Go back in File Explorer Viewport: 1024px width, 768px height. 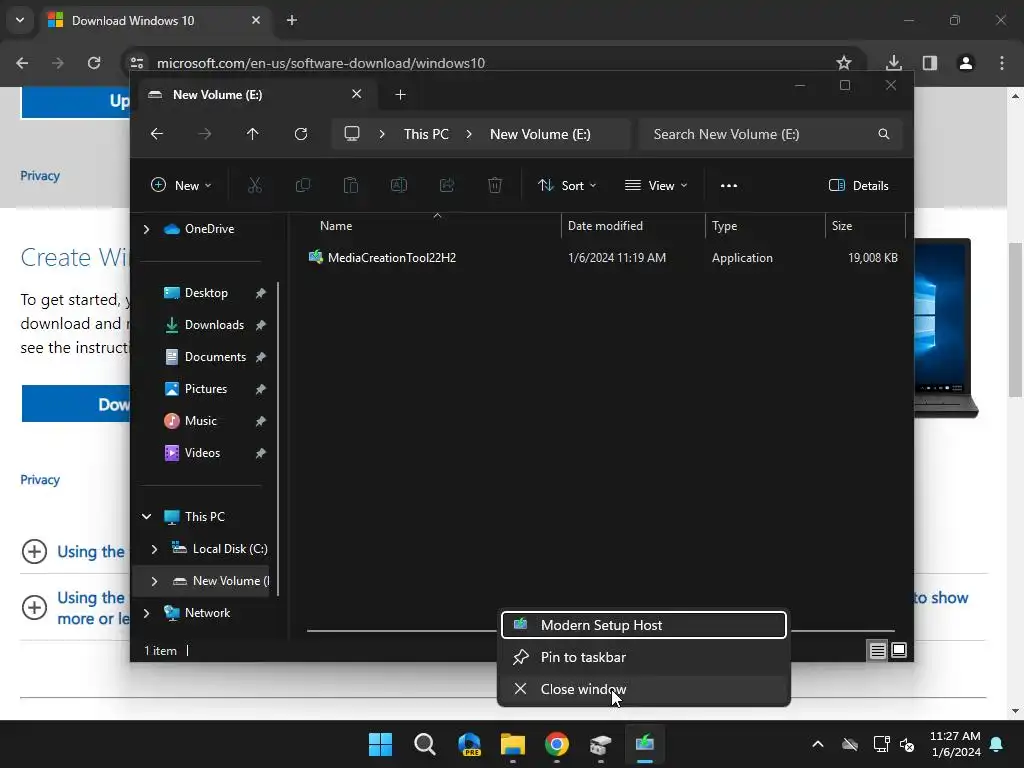coord(157,134)
